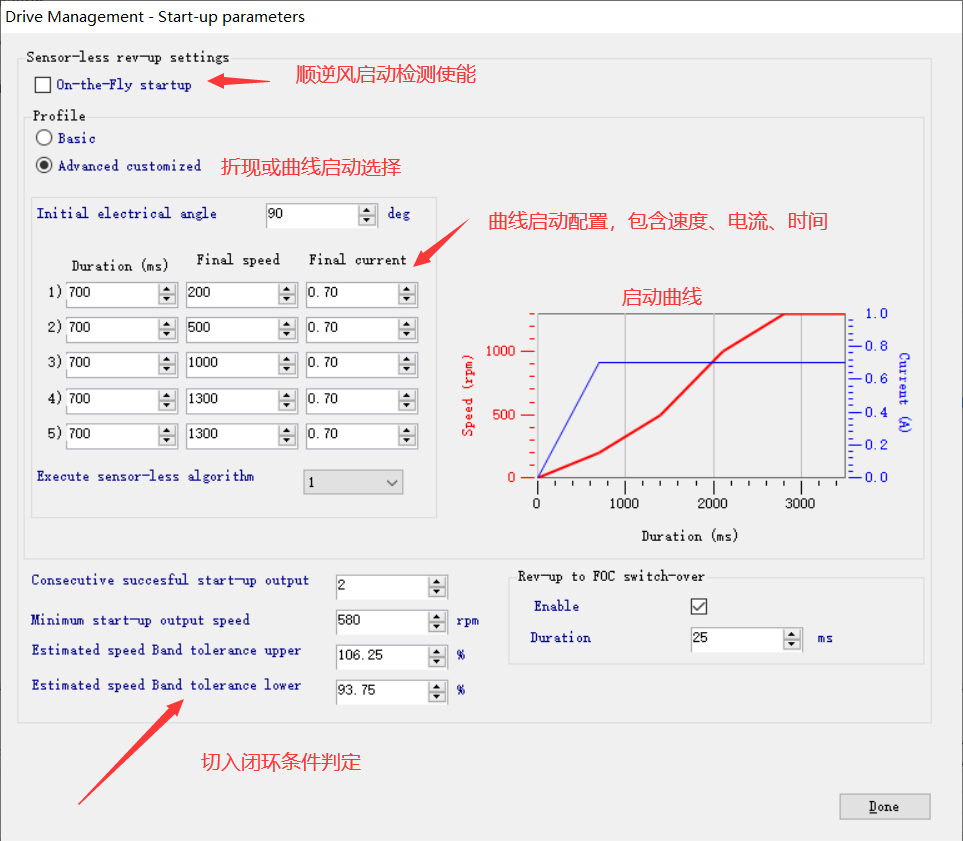Image resolution: width=963 pixels, height=841 pixels.
Task: Decrement row 1 Final current with the down arrow
Action: click(x=407, y=299)
